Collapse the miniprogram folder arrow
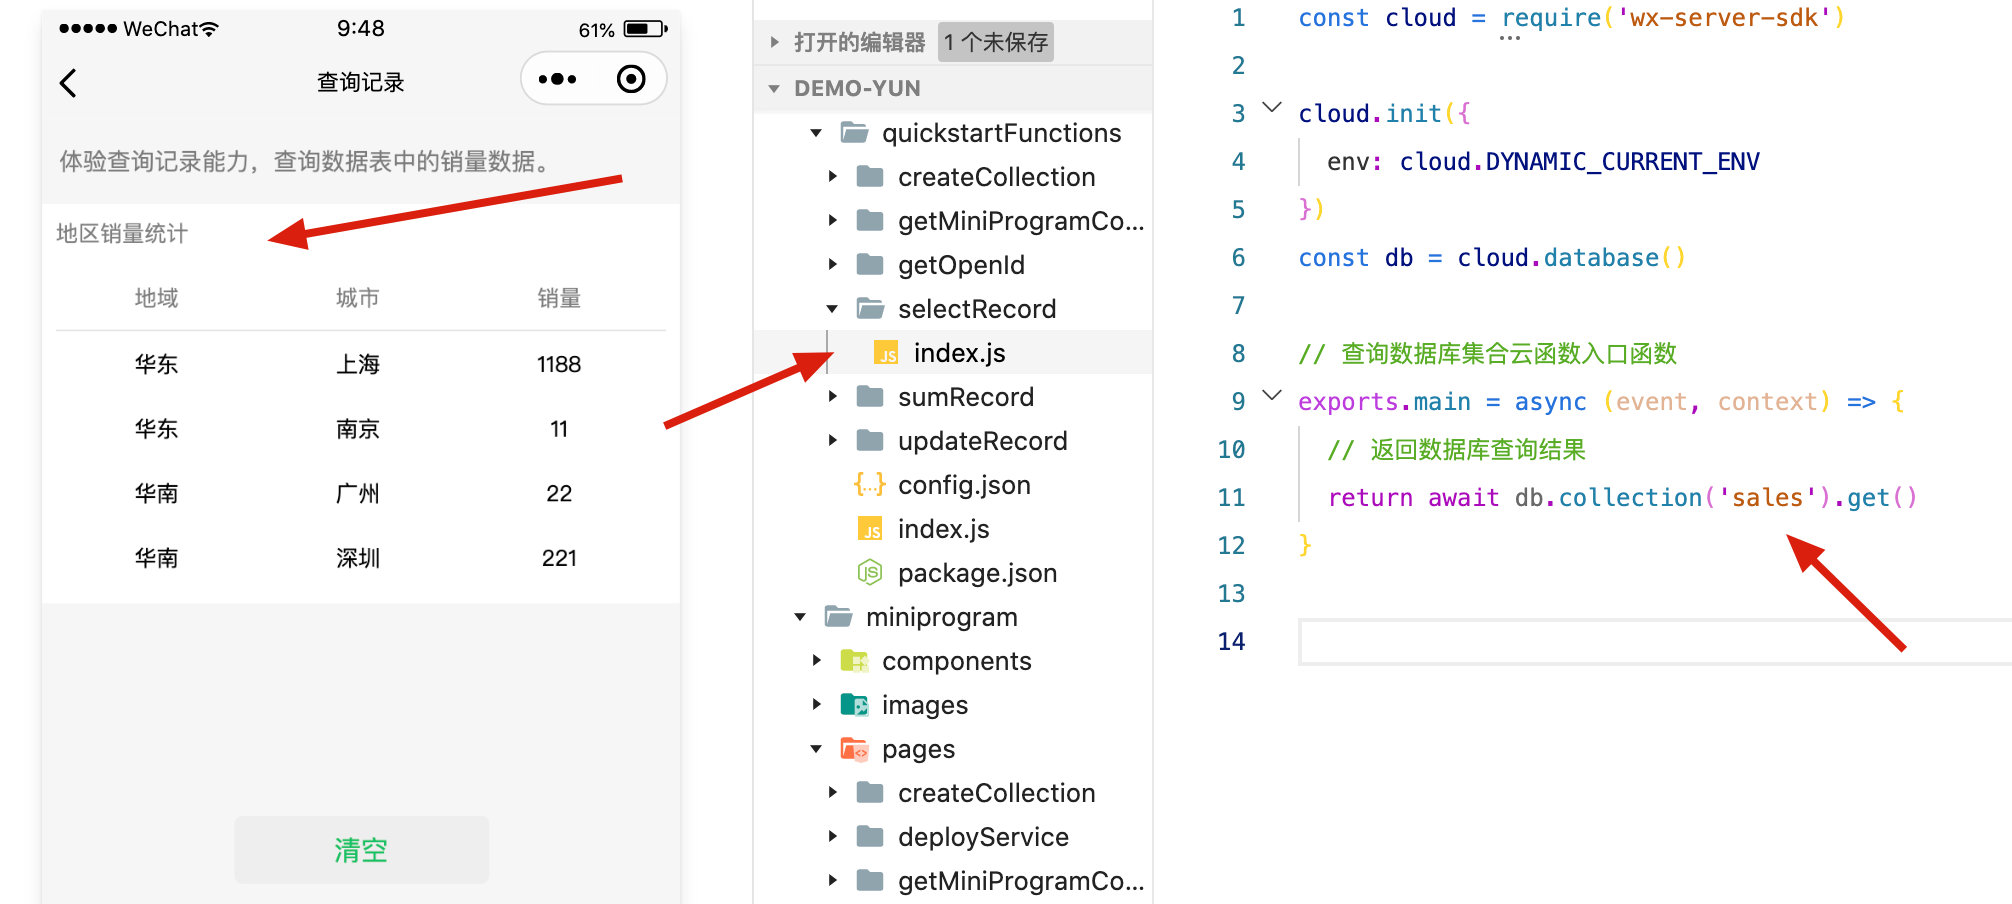 (800, 617)
